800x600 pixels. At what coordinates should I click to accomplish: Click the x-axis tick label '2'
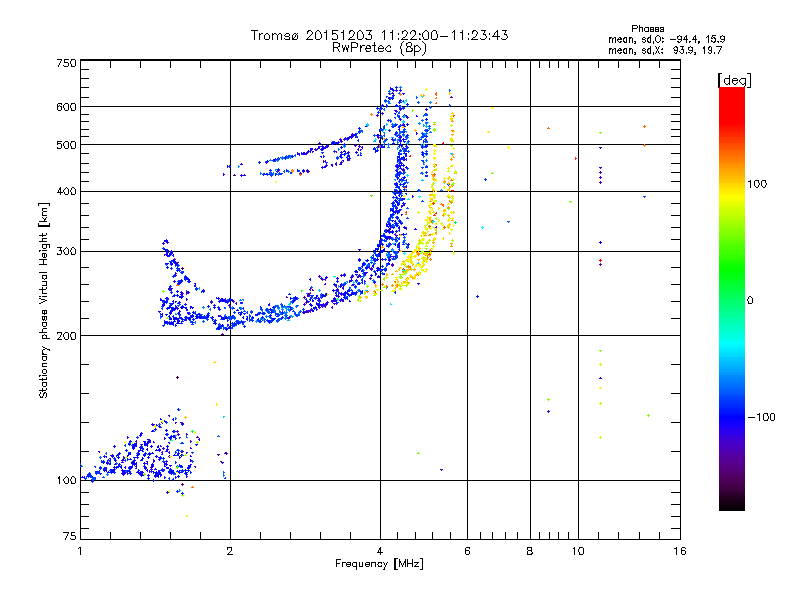[x=230, y=551]
